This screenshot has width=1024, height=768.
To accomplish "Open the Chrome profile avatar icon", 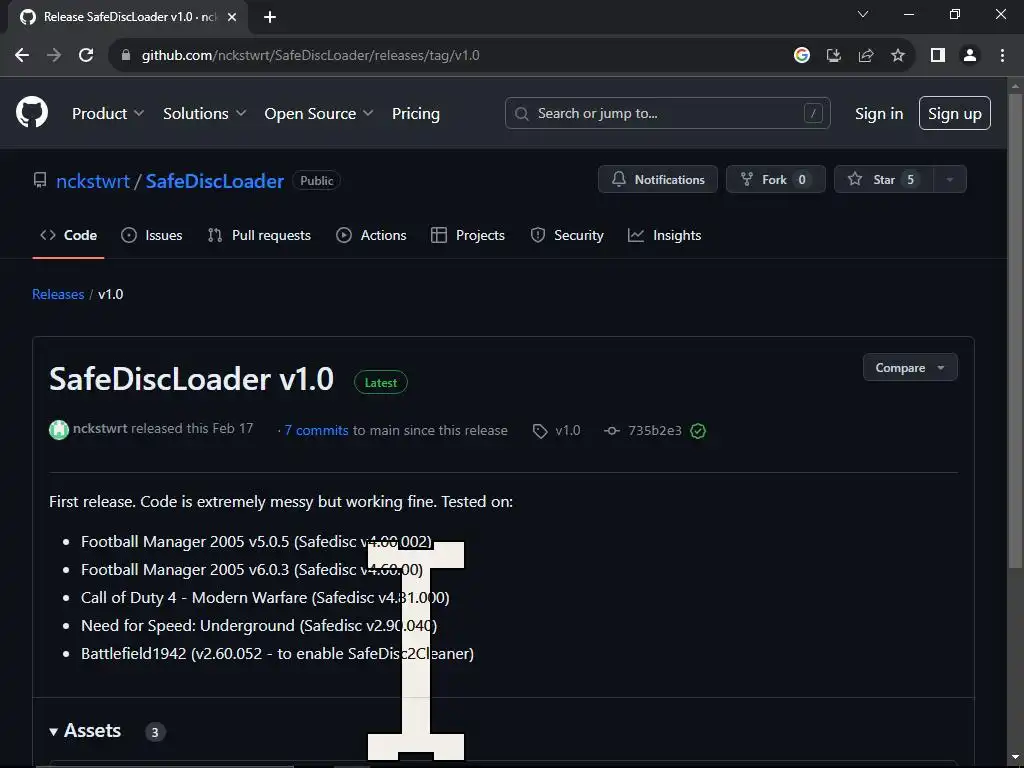I will pyautogui.click(x=970, y=56).
